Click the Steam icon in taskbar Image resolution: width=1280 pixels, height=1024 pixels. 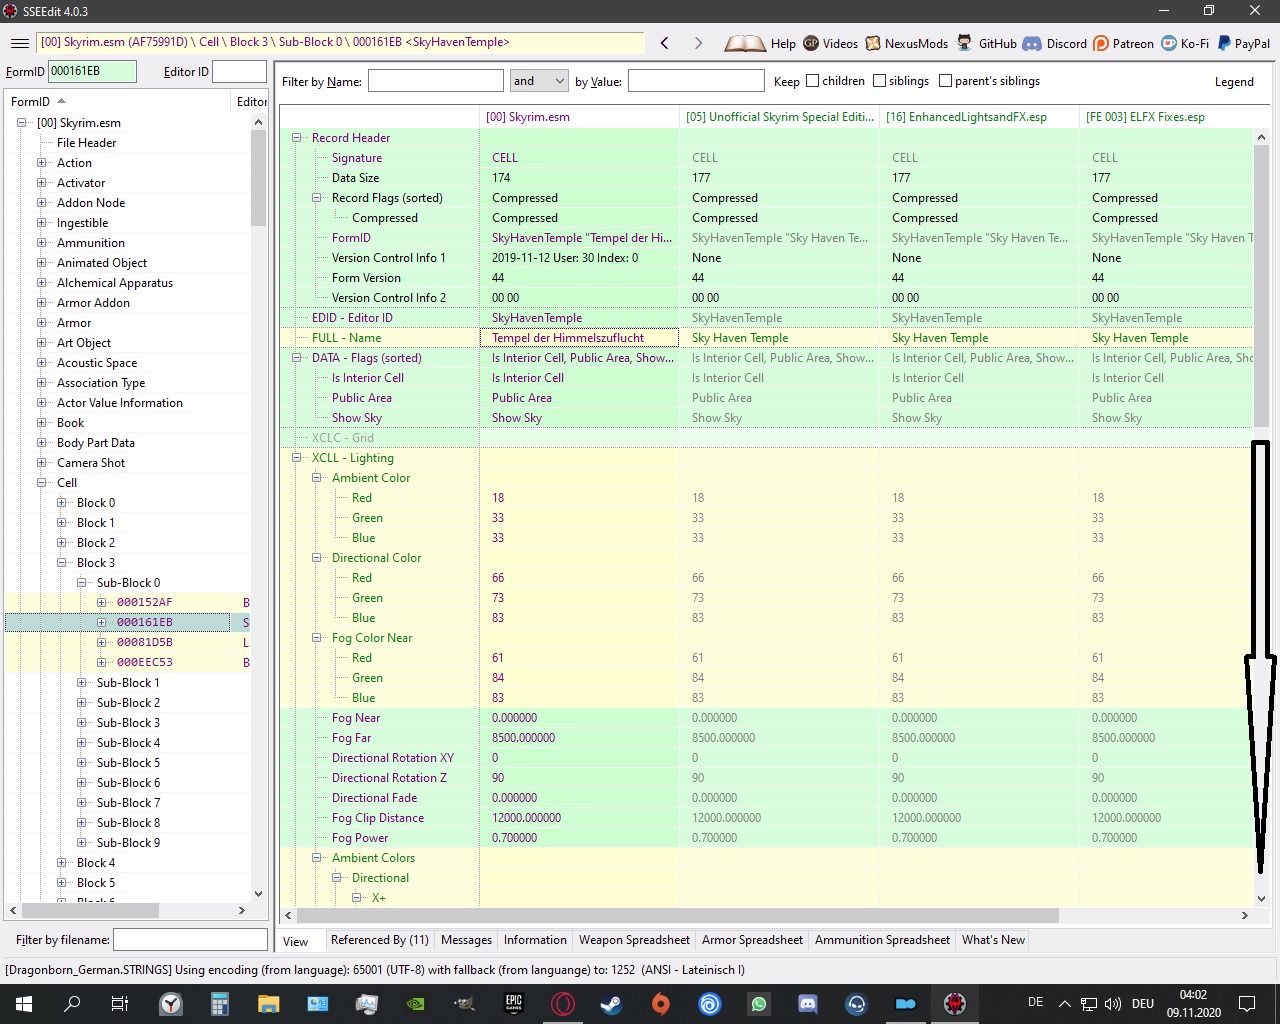611,1003
